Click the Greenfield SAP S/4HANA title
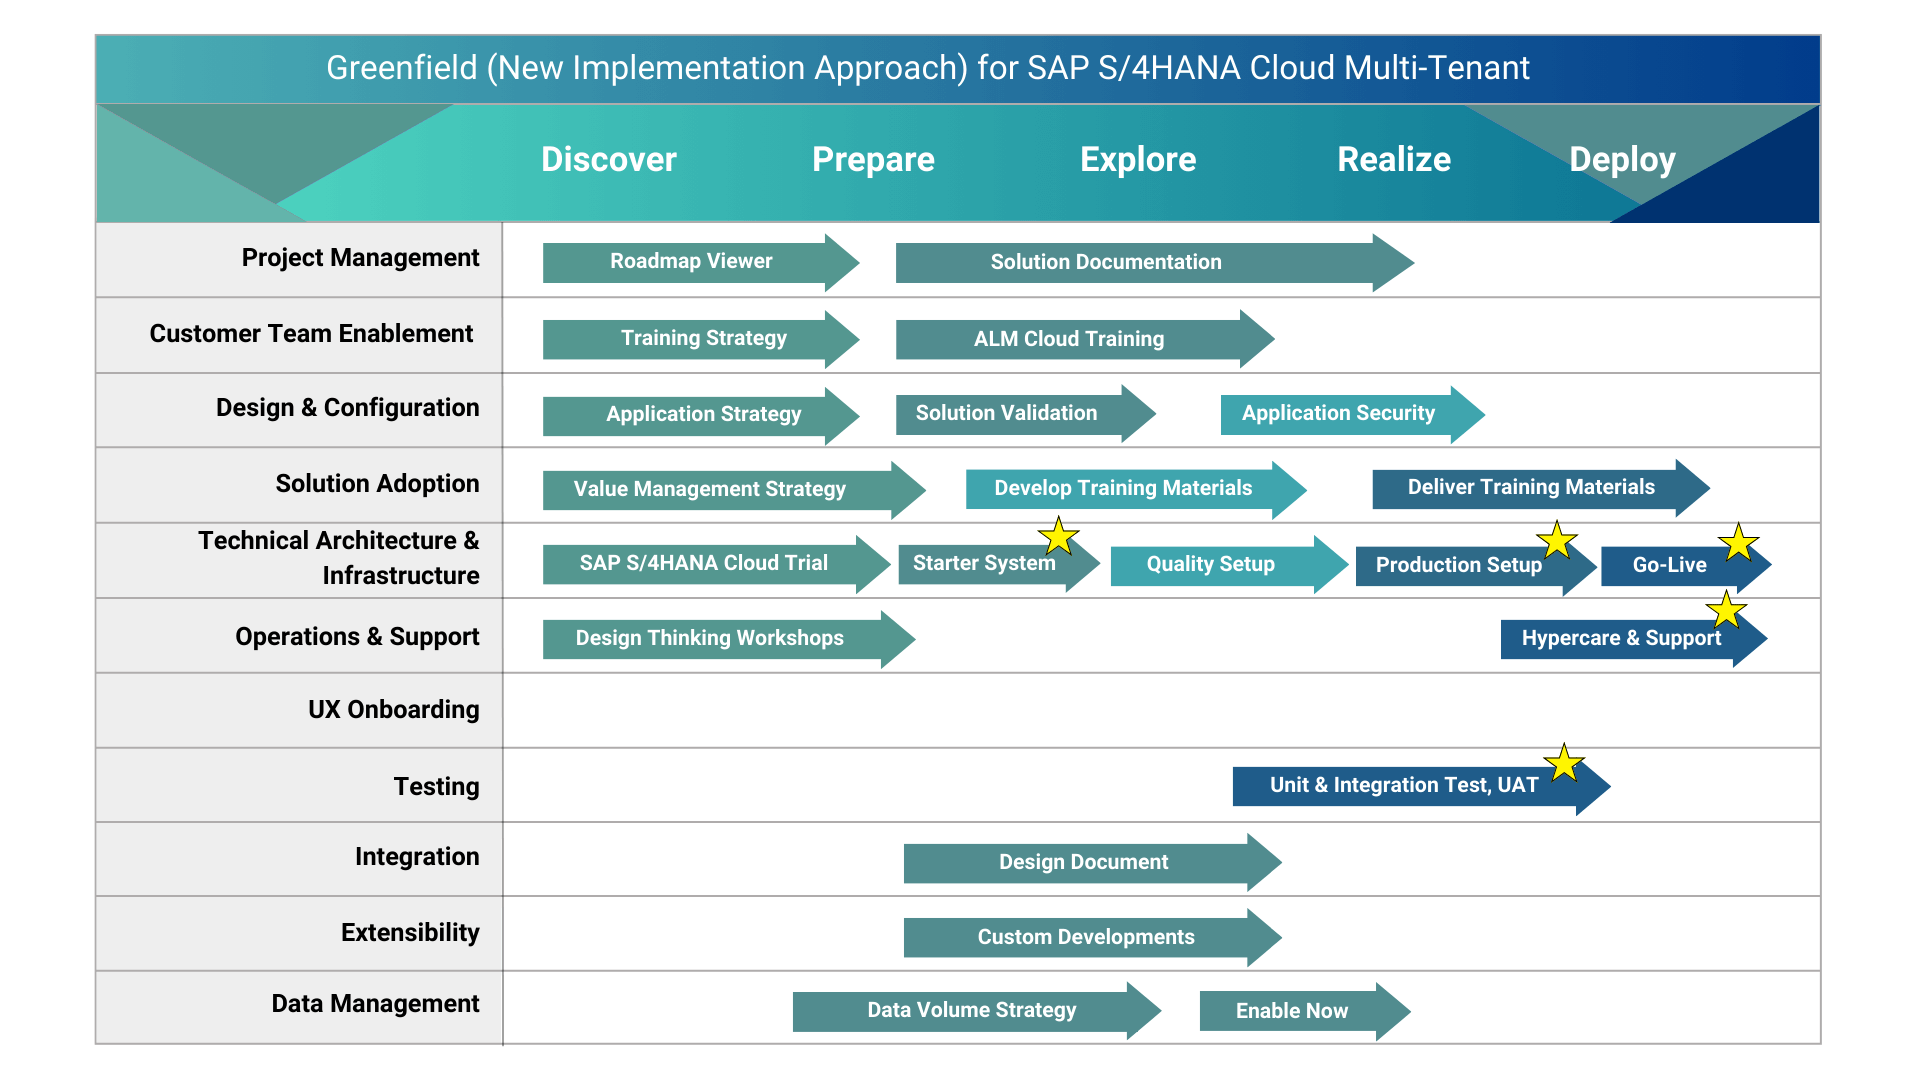The height and width of the screenshot is (1080, 1920). pyautogui.click(x=928, y=68)
